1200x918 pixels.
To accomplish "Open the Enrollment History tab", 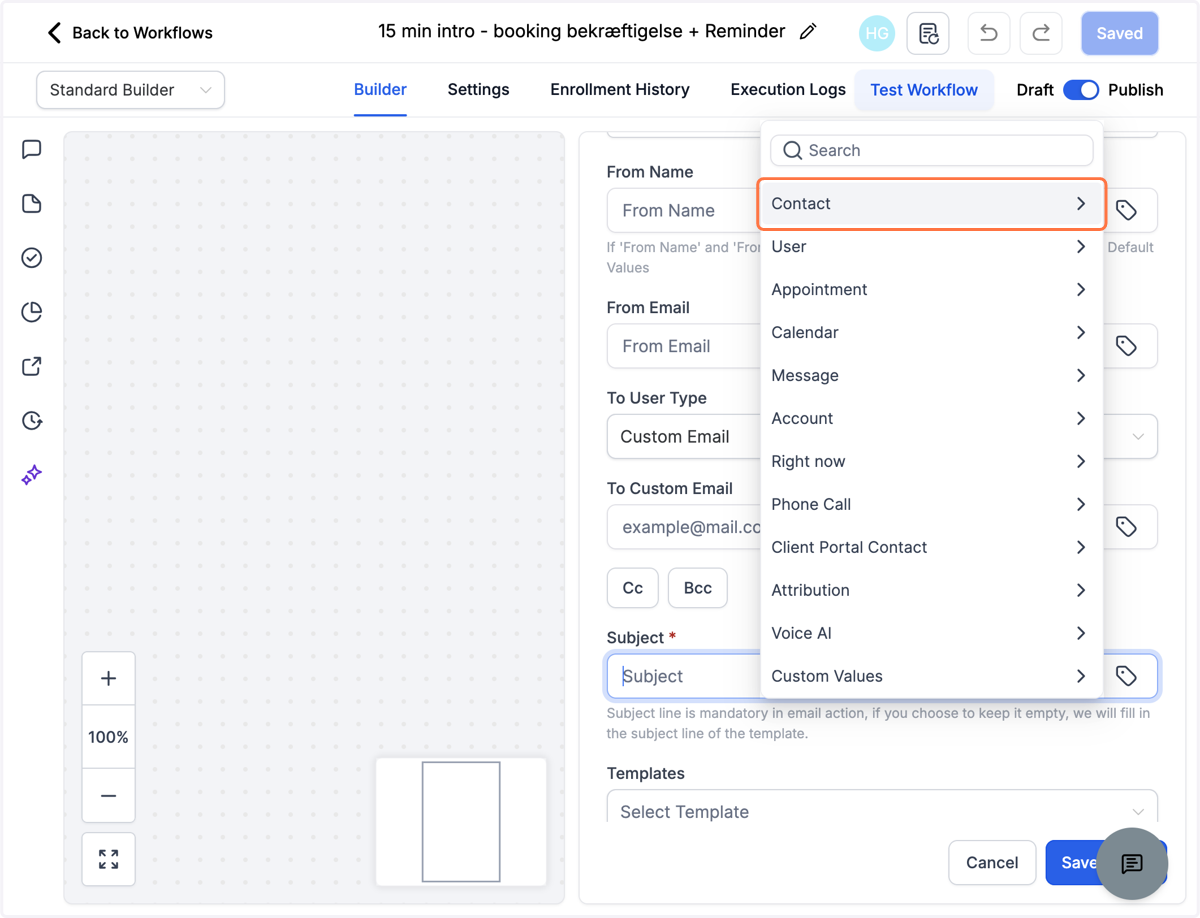I will pos(620,90).
